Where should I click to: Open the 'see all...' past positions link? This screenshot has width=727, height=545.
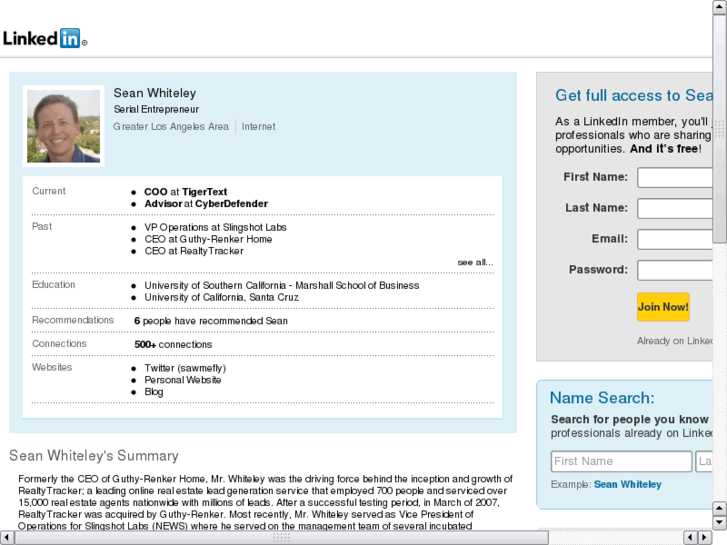pyautogui.click(x=475, y=263)
